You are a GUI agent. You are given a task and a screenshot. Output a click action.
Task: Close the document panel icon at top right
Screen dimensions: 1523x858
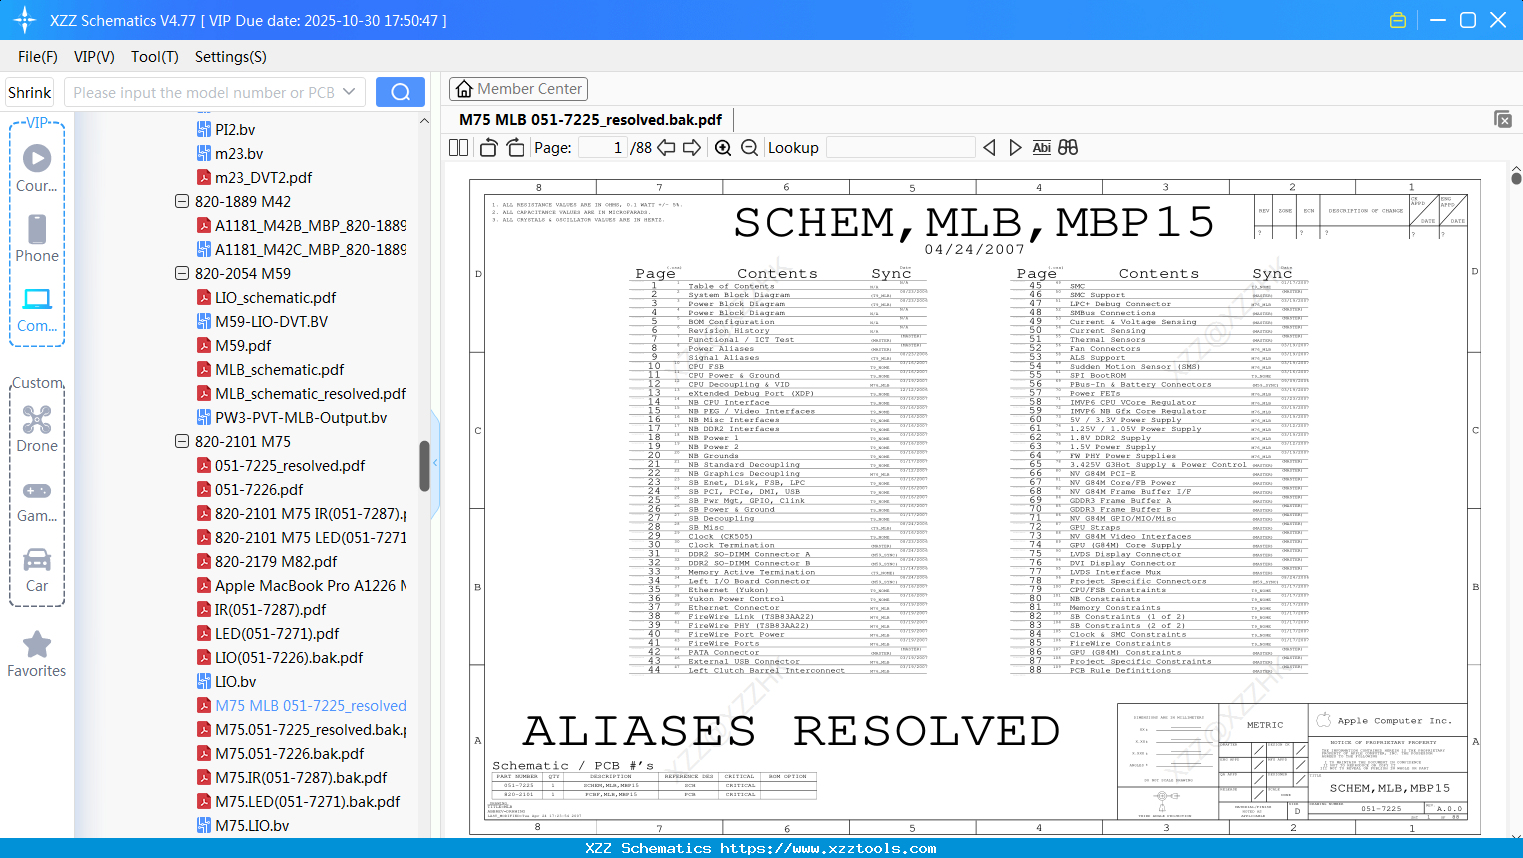[1502, 119]
